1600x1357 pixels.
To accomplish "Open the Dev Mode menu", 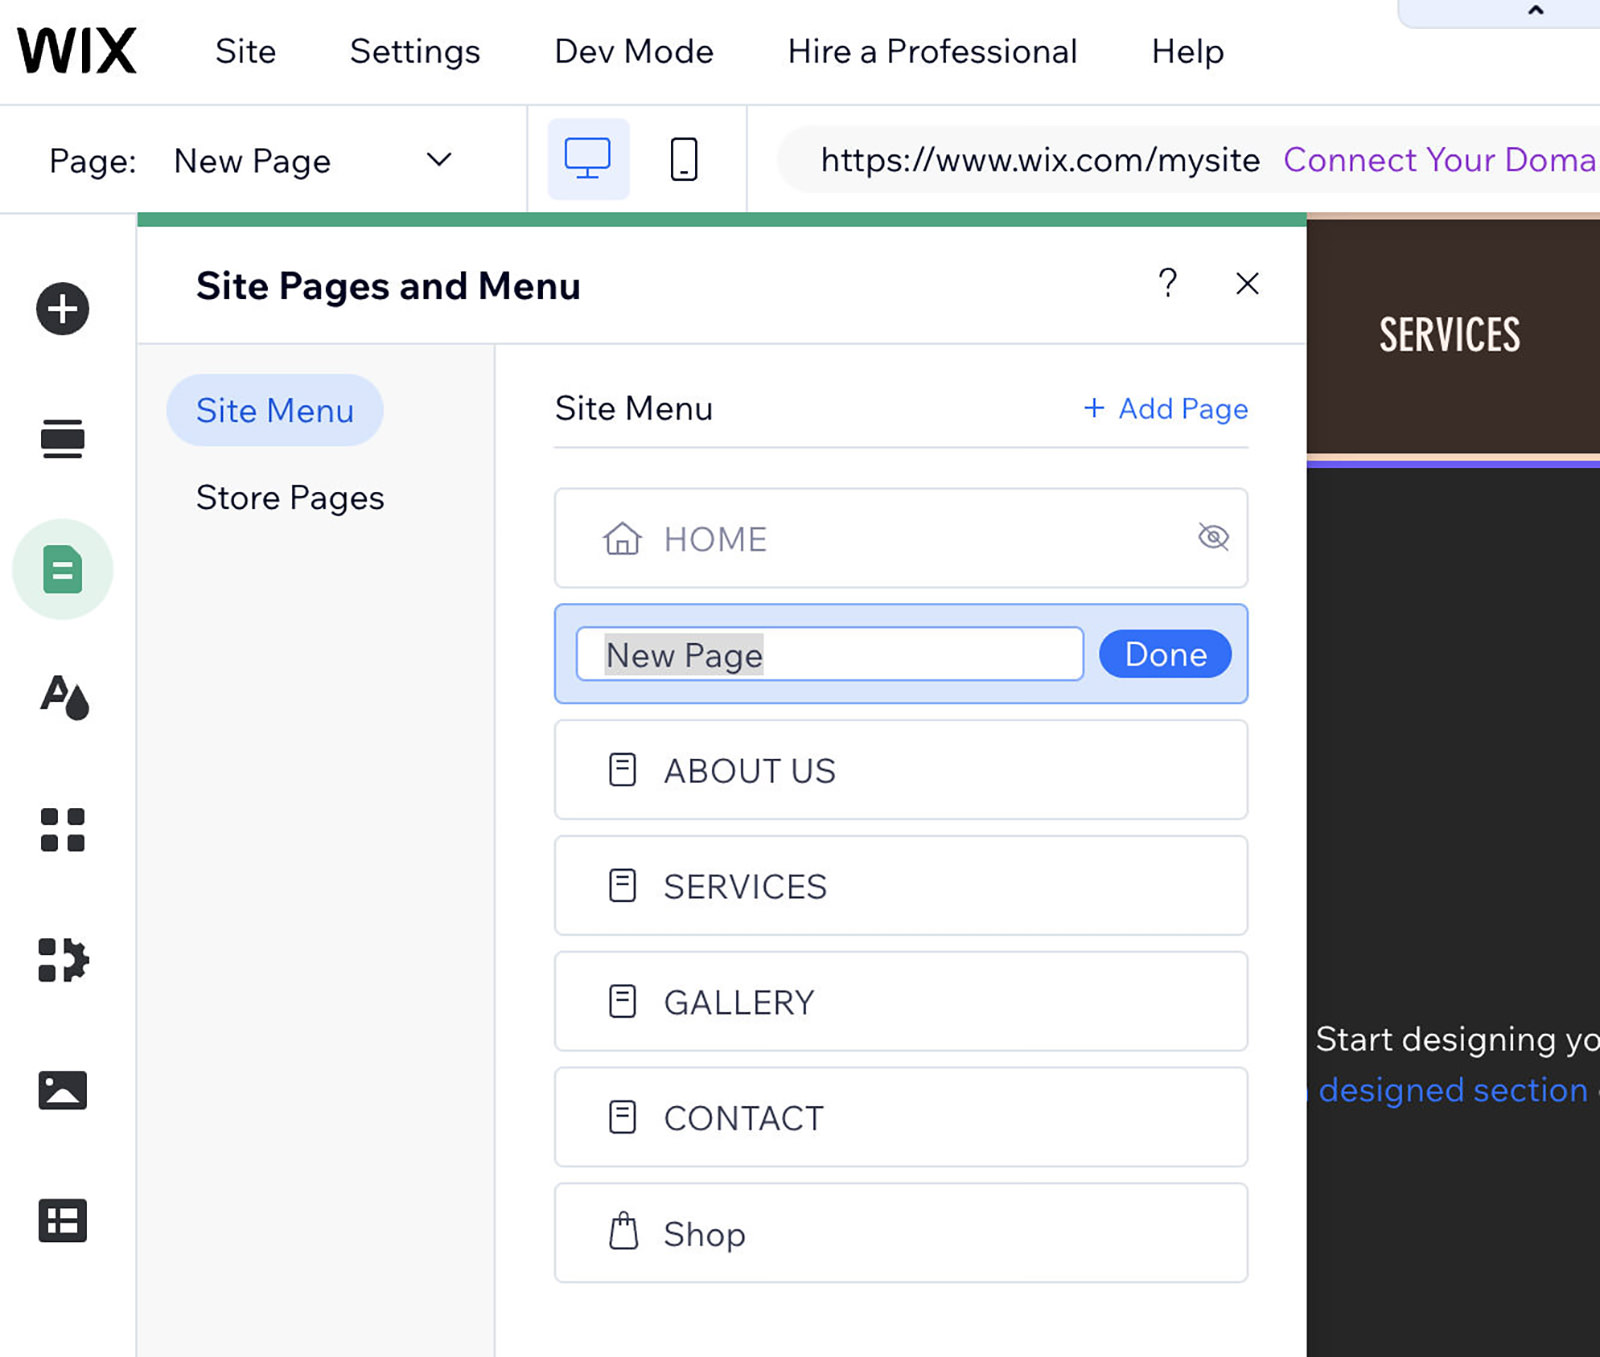I will (x=634, y=51).
